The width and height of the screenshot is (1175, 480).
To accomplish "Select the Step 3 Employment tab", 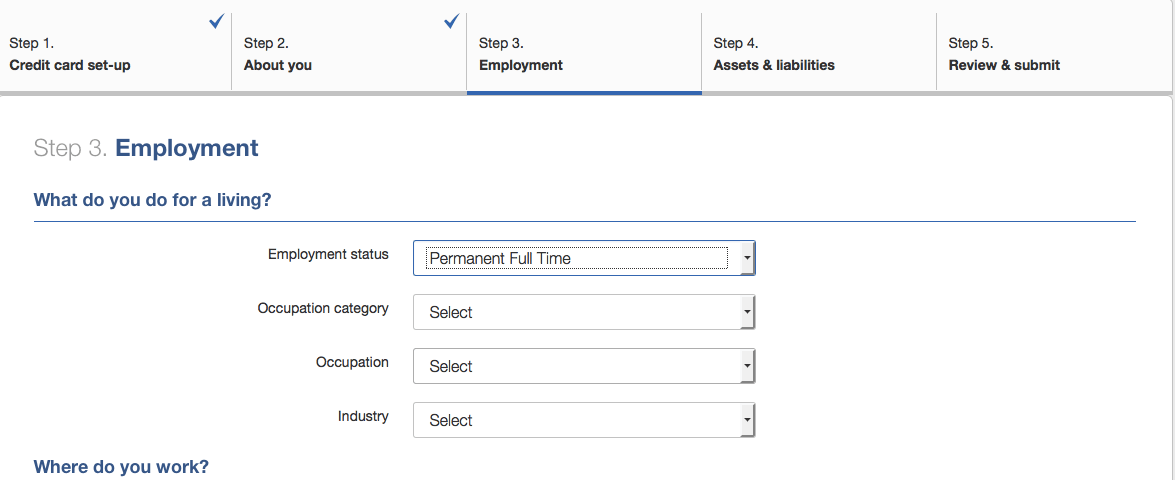I will [x=584, y=52].
